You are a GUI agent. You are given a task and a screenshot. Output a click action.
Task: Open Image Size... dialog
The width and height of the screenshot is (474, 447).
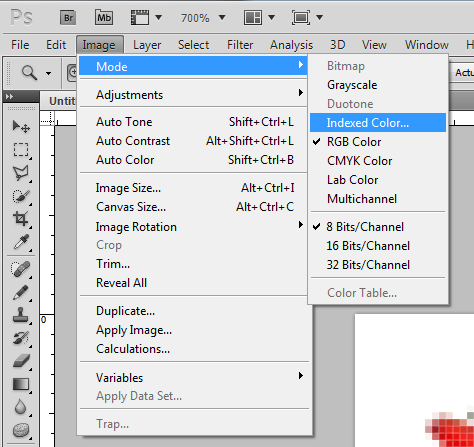click(193, 188)
